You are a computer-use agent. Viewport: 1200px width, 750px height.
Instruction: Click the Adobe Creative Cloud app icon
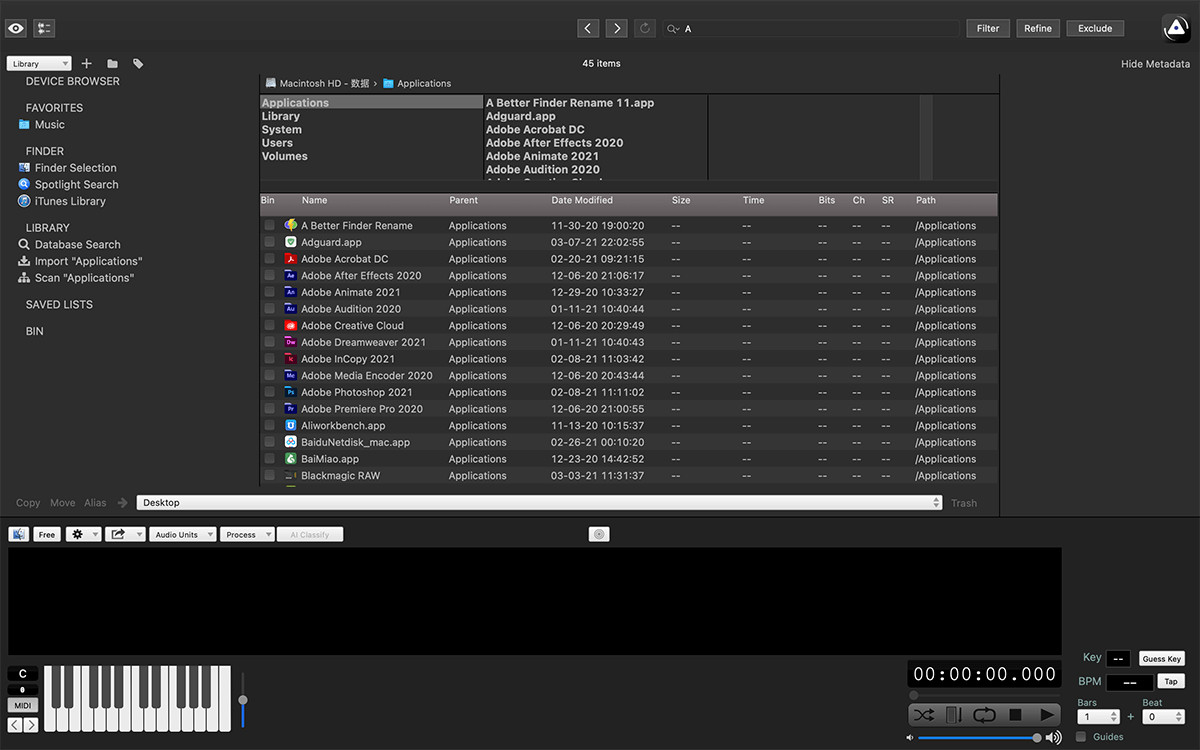(x=290, y=325)
